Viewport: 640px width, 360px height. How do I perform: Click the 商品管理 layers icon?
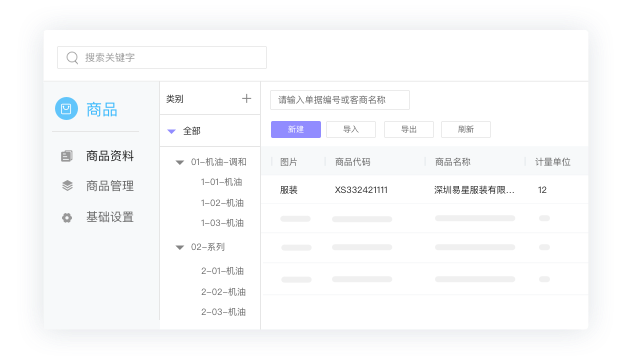pyautogui.click(x=67, y=185)
